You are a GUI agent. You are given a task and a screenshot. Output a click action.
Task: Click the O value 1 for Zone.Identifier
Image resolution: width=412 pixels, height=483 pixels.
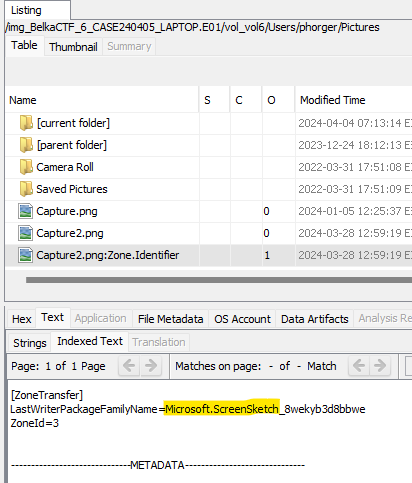click(267, 255)
